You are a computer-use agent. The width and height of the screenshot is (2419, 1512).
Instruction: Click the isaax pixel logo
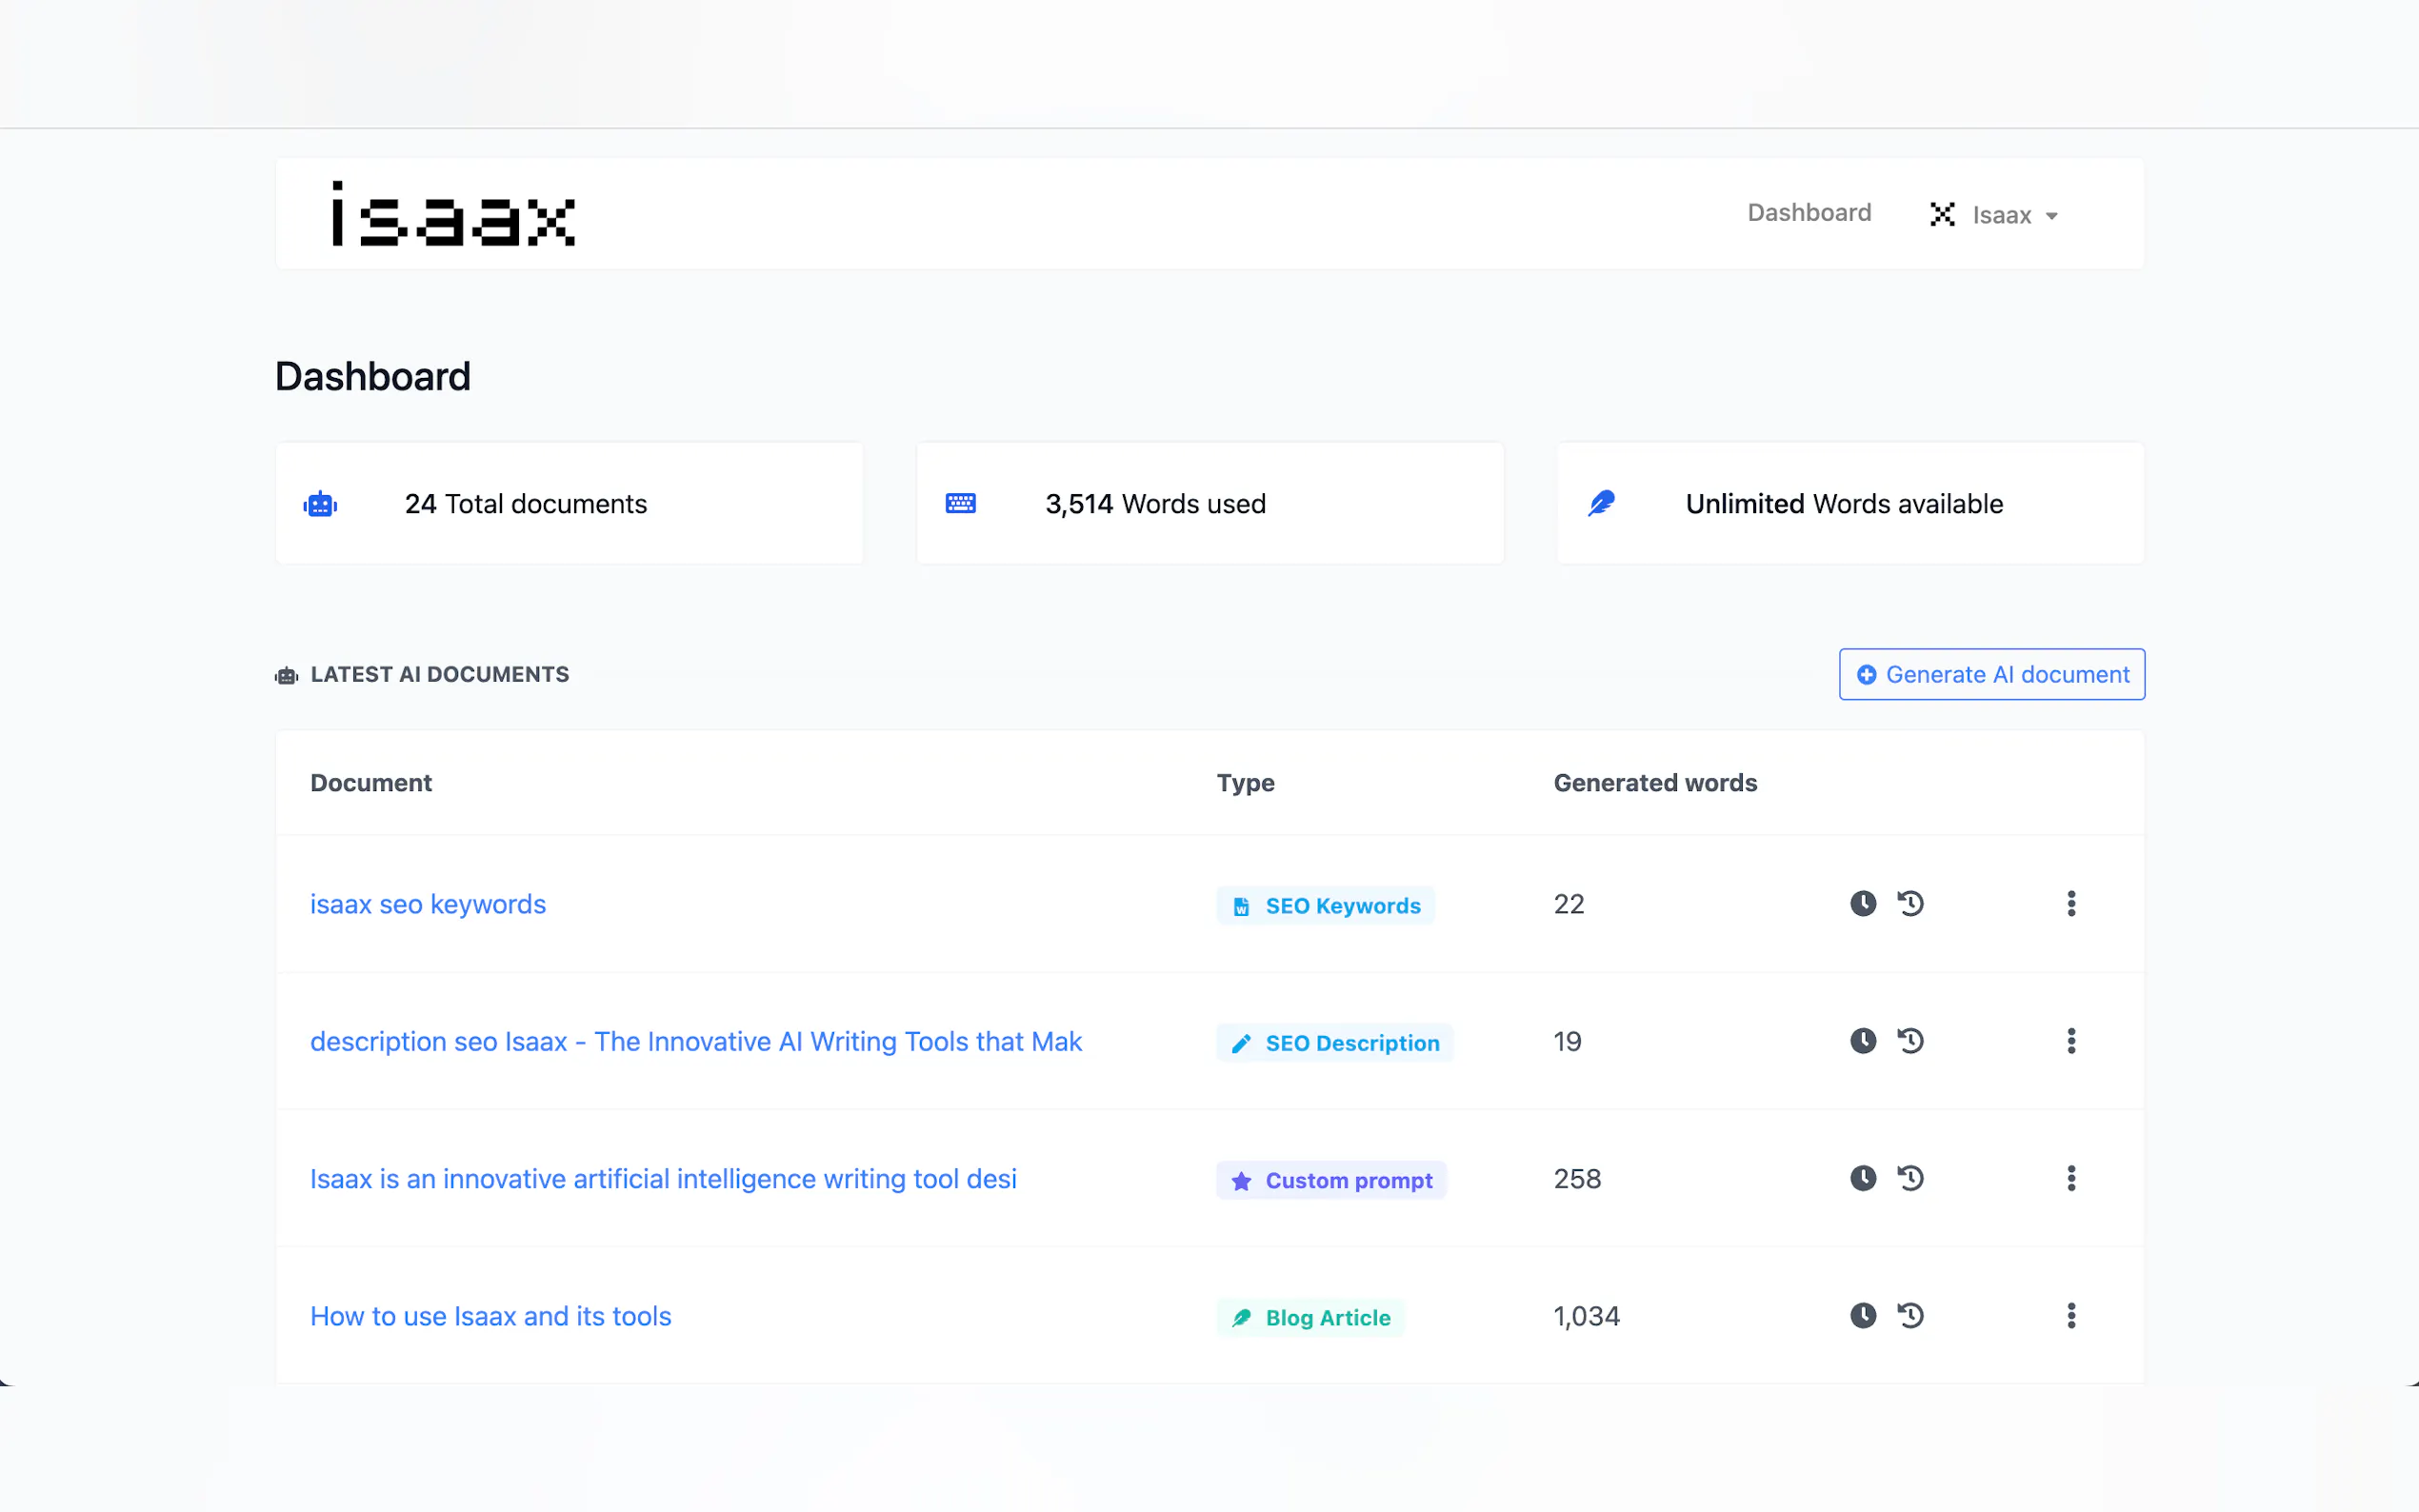(x=453, y=214)
